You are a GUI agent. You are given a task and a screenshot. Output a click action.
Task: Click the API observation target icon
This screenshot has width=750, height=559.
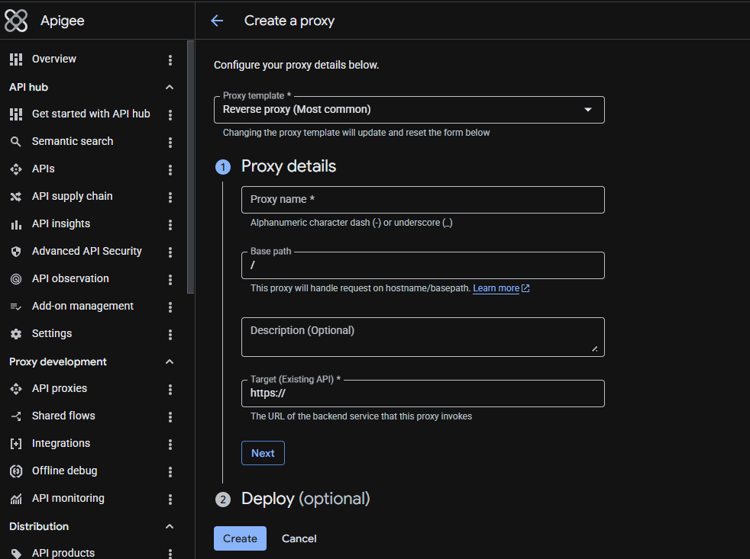[x=16, y=279]
